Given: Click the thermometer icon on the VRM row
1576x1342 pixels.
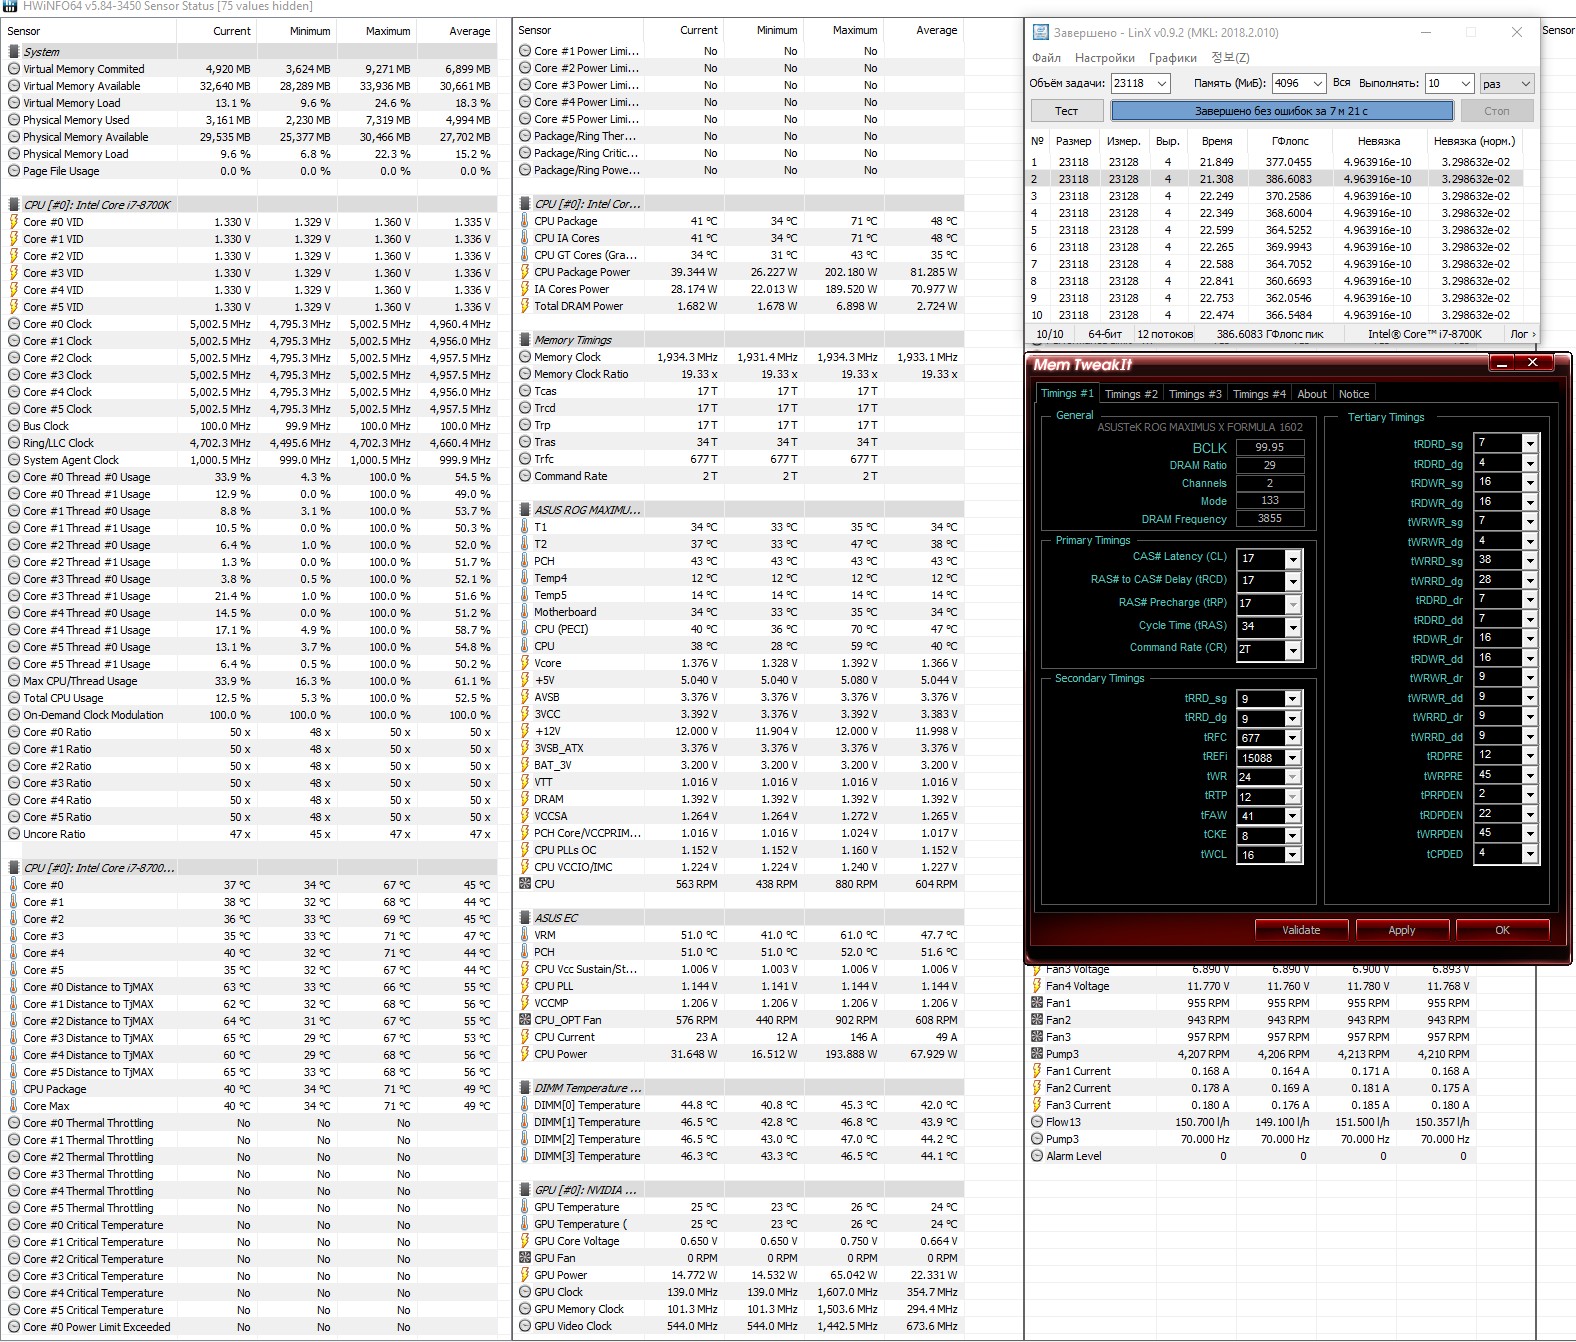Looking at the screenshot, I should pyautogui.click(x=525, y=935).
